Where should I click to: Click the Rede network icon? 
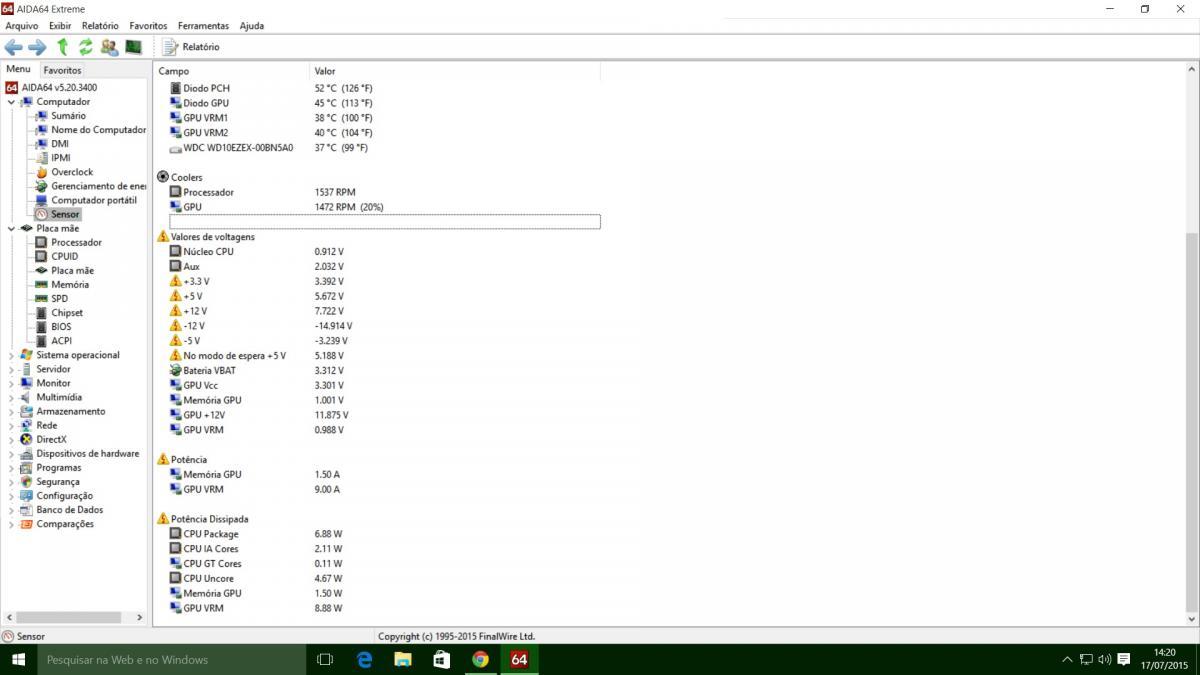(27, 425)
